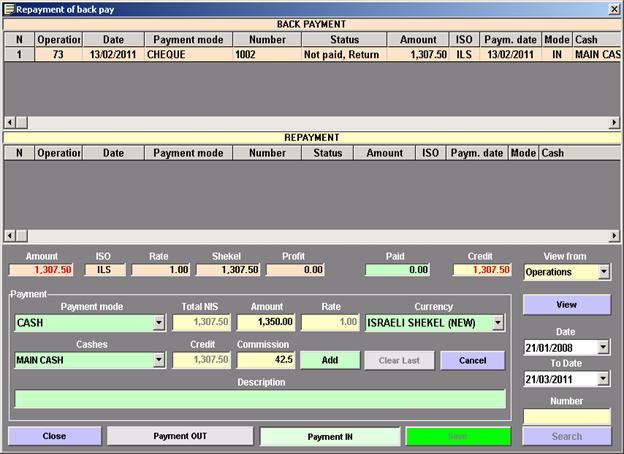The image size is (624, 454).
Task: Click the Close button at bottom left
Action: (x=54, y=436)
